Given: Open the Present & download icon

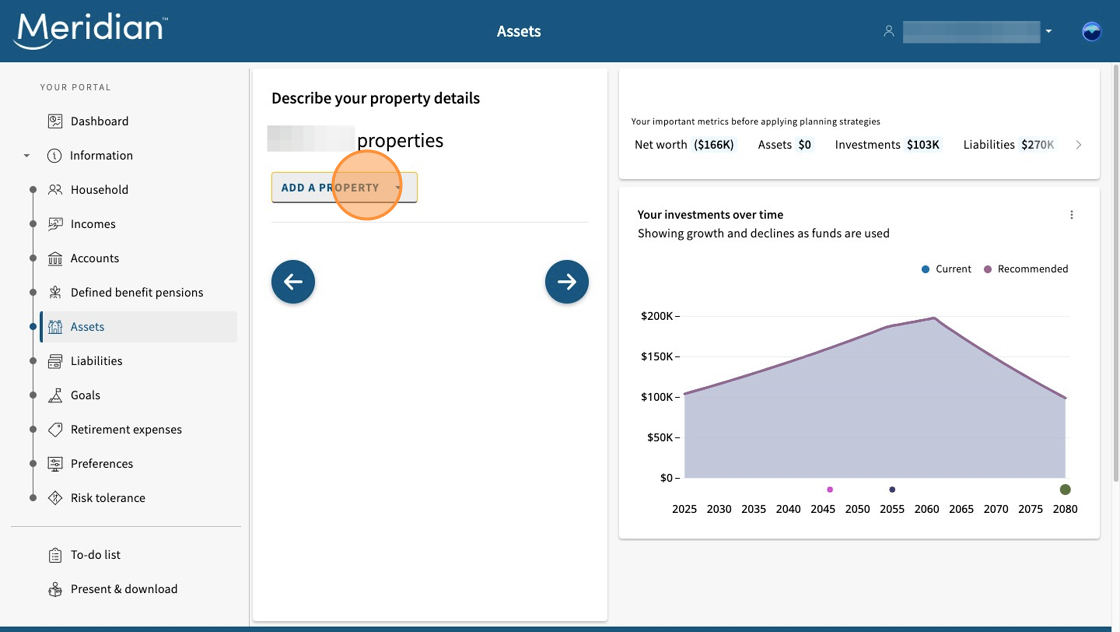Looking at the screenshot, I should (x=55, y=589).
